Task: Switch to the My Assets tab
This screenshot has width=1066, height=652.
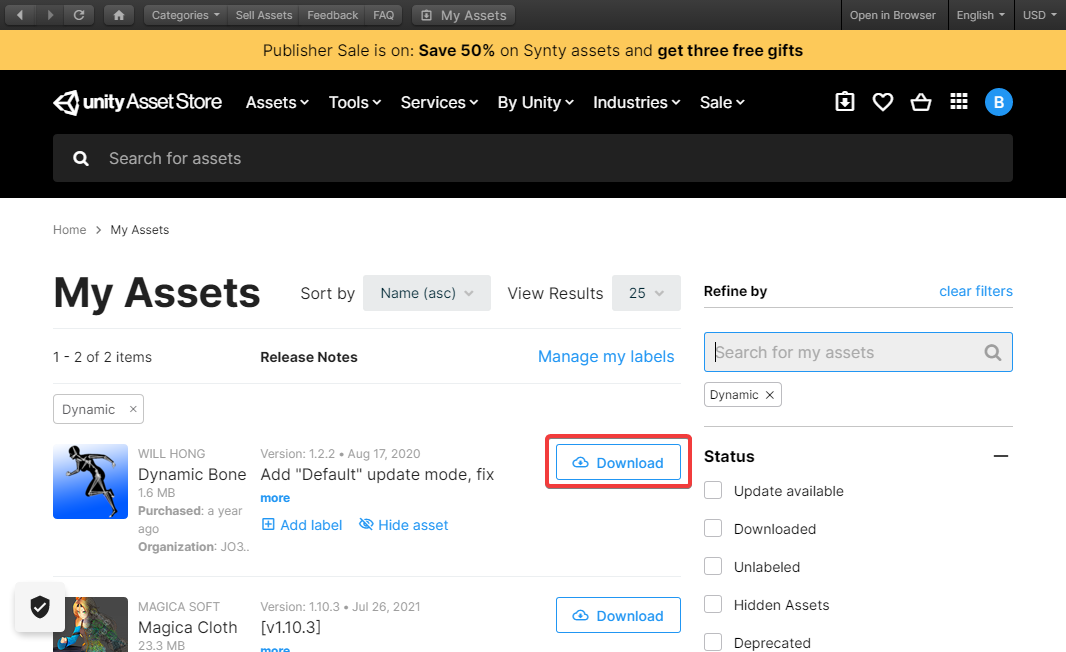Action: (463, 14)
